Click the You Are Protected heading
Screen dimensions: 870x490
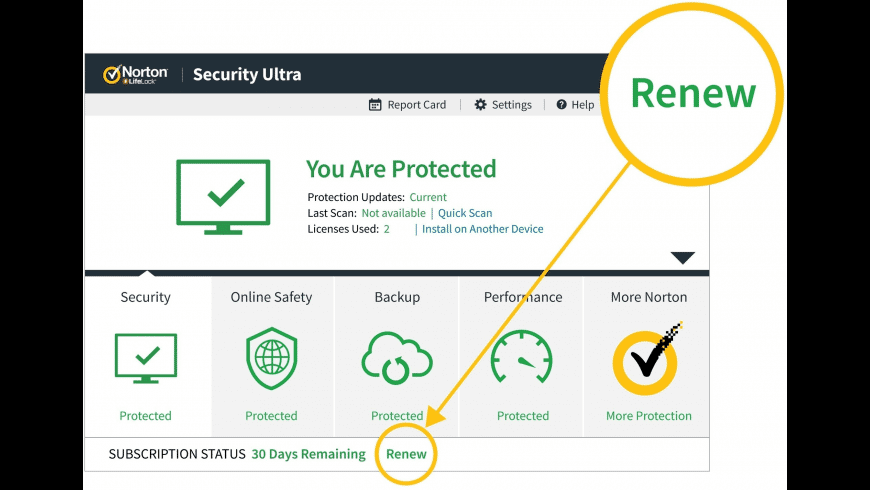[x=401, y=169]
